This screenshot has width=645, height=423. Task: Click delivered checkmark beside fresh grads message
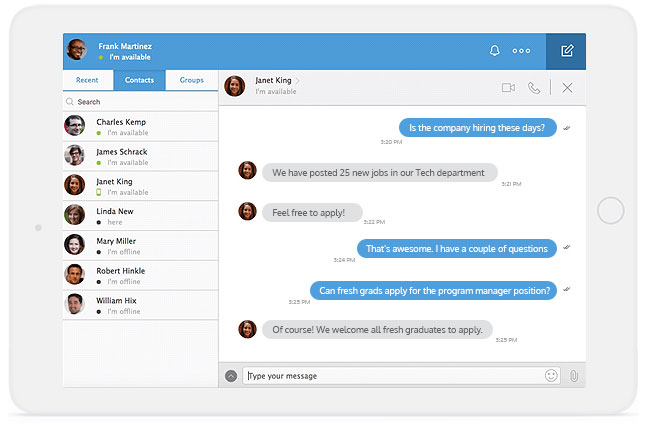tap(566, 289)
